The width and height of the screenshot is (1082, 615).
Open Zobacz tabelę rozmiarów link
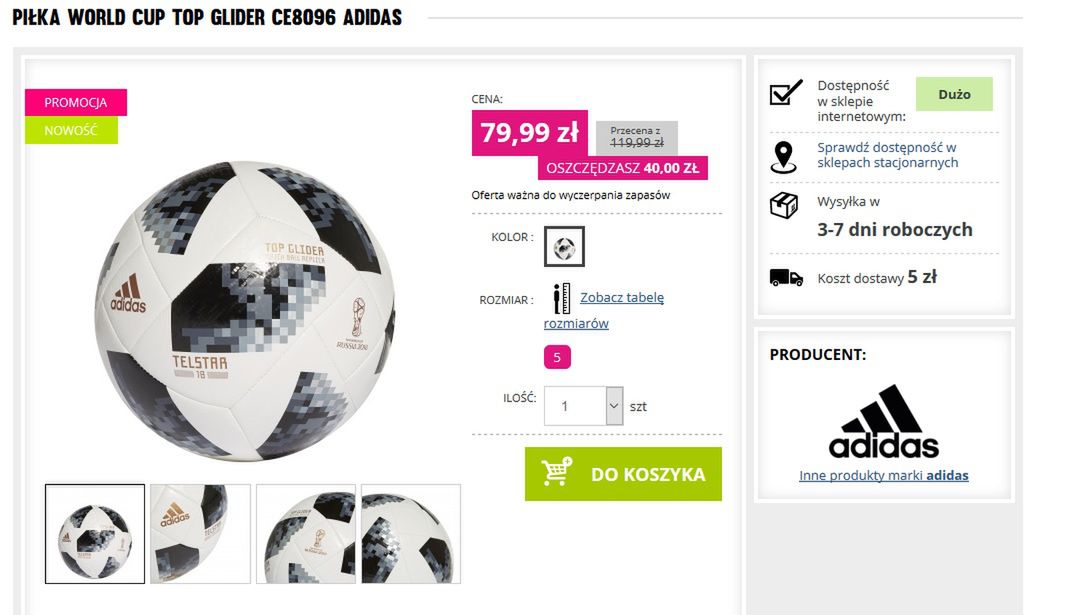pyautogui.click(x=604, y=310)
